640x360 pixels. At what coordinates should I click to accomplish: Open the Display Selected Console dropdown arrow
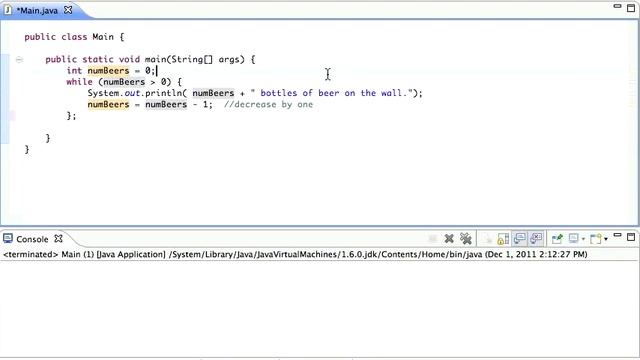(583, 239)
